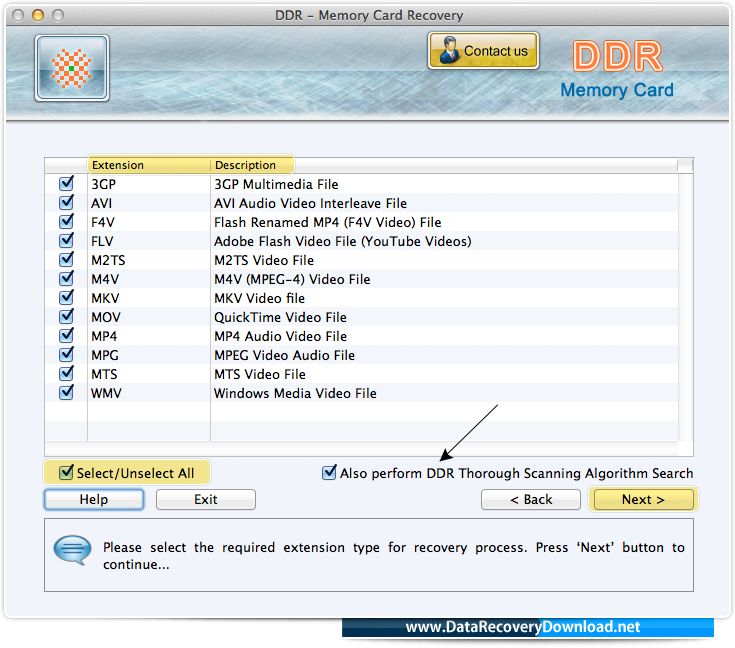Toggle the MP4 extension checkbox
The height and width of the screenshot is (648, 735).
click(x=66, y=335)
